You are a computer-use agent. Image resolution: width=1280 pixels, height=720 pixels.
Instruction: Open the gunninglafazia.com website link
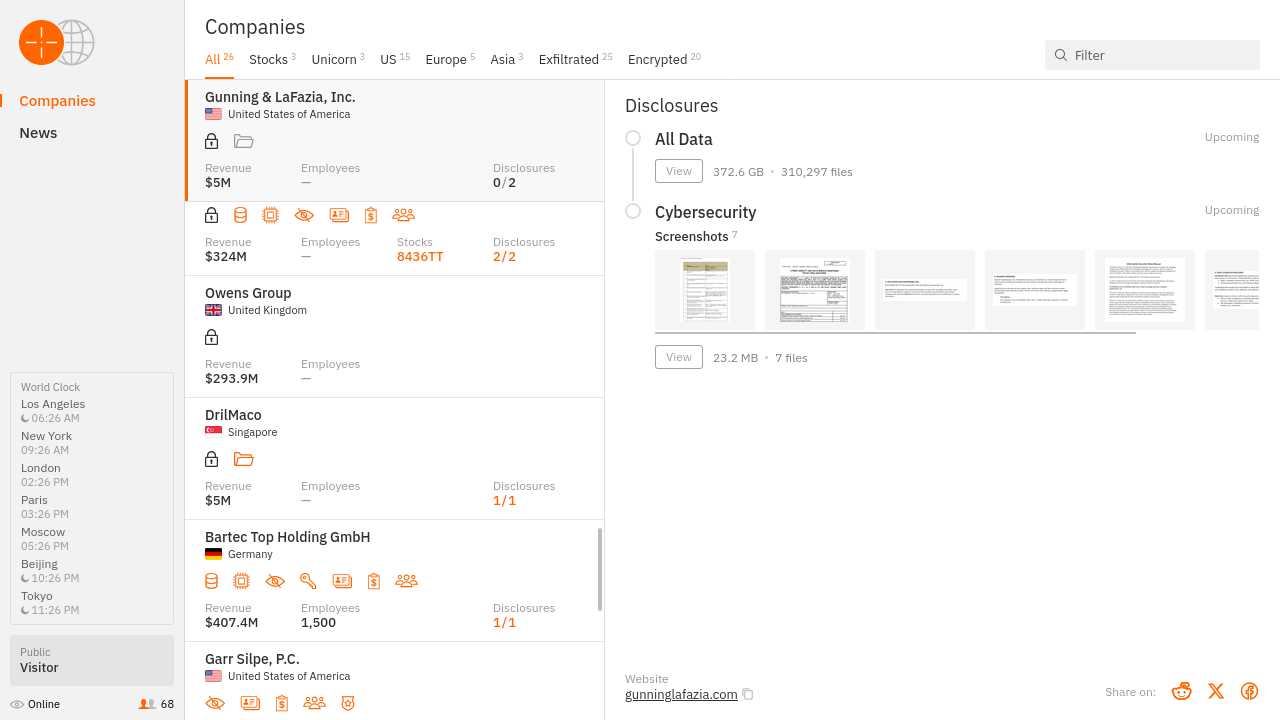681,694
